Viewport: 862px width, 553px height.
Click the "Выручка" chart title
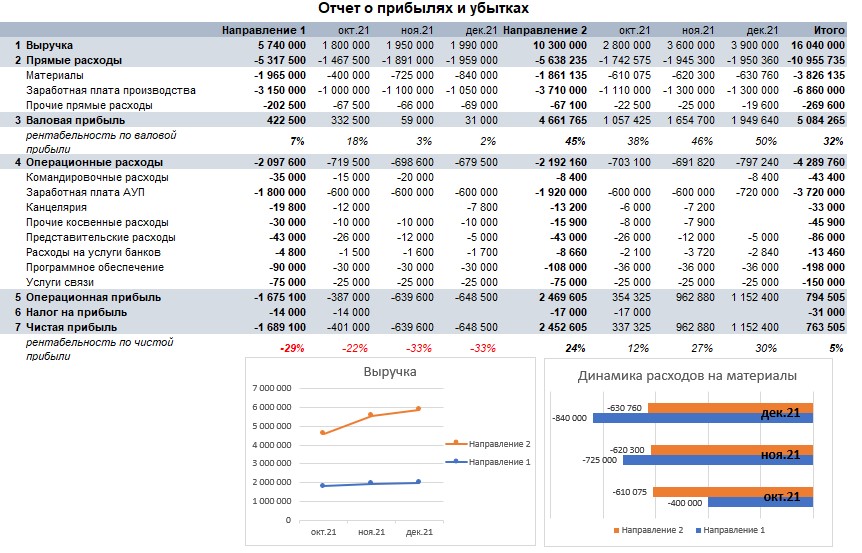pyautogui.click(x=390, y=372)
